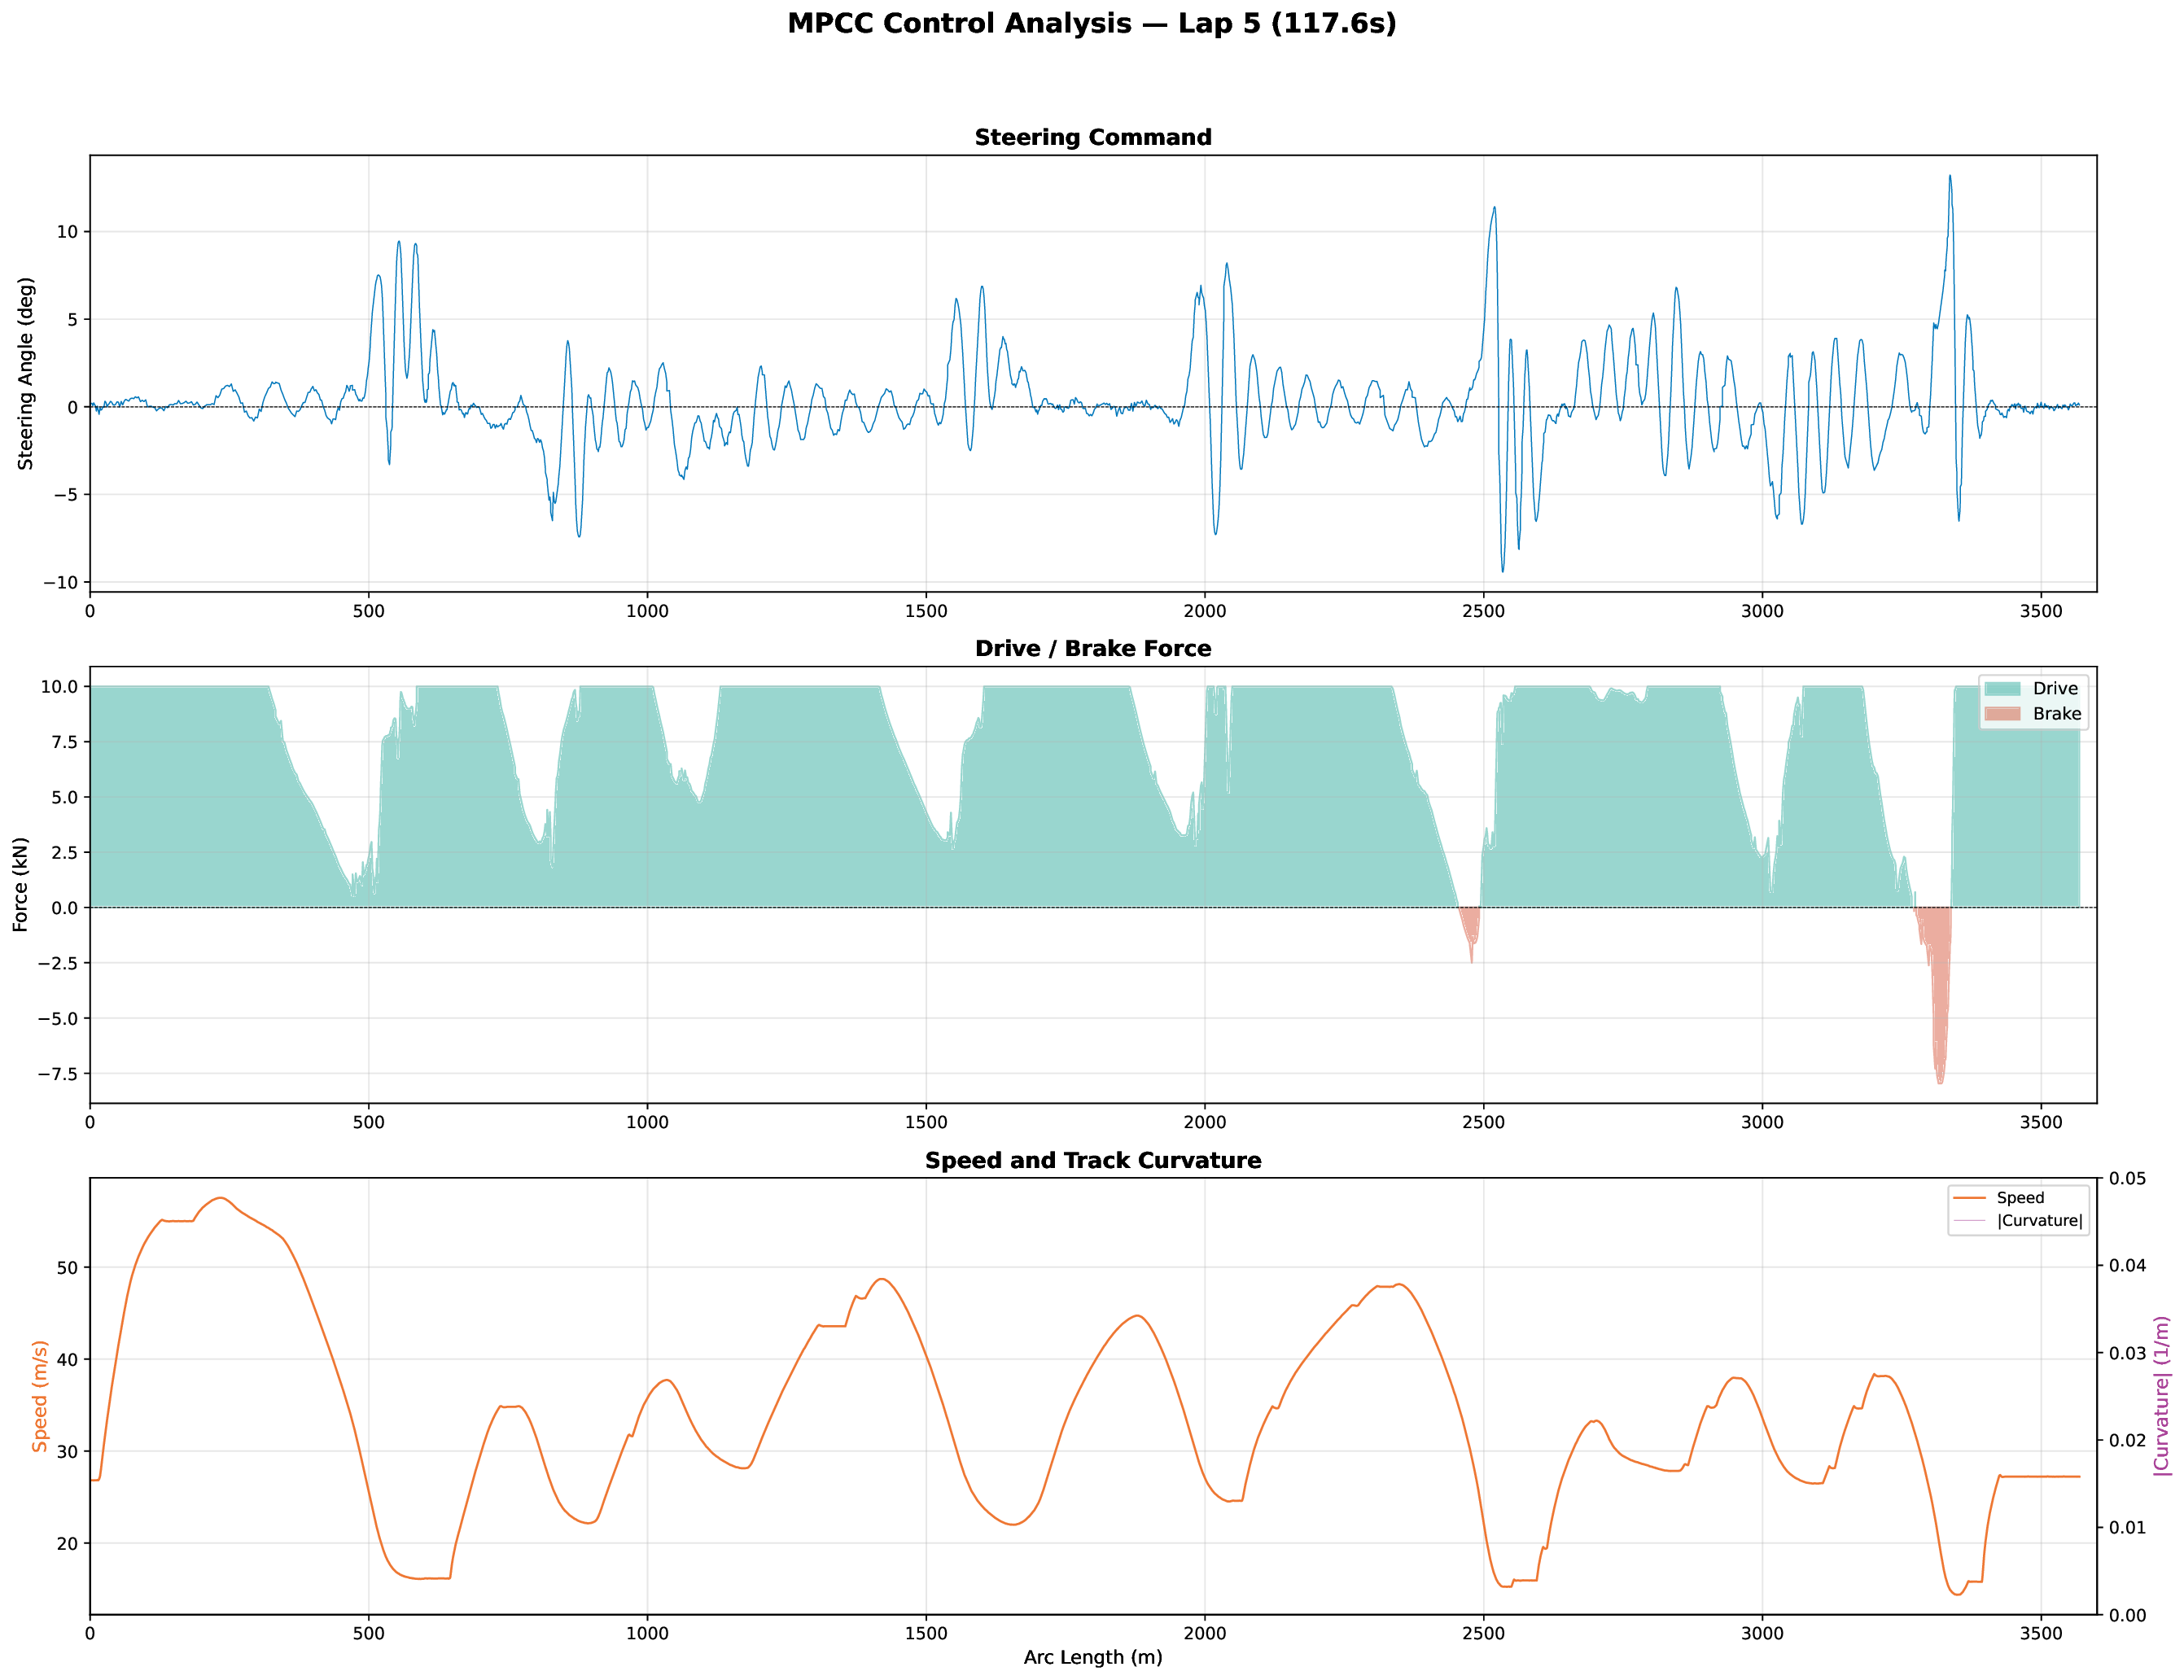The height and width of the screenshot is (1680, 2184).
Task: Click the salmon Brake legend swatch
Action: [x=2003, y=714]
